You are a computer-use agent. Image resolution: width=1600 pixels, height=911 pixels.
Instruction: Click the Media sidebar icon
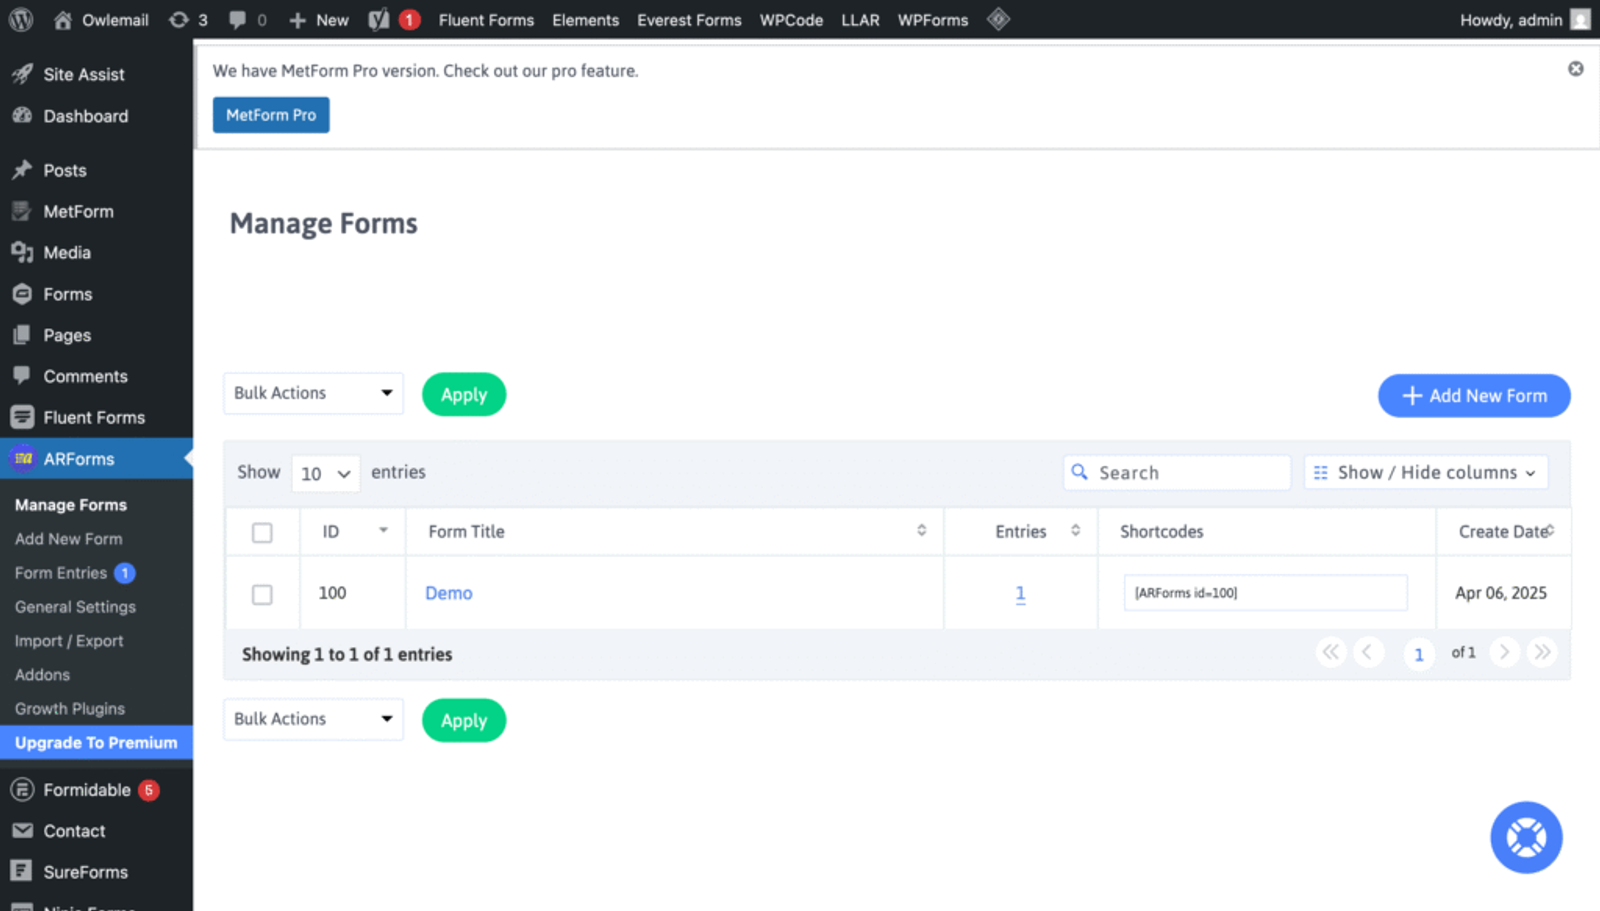pyautogui.click(x=22, y=252)
